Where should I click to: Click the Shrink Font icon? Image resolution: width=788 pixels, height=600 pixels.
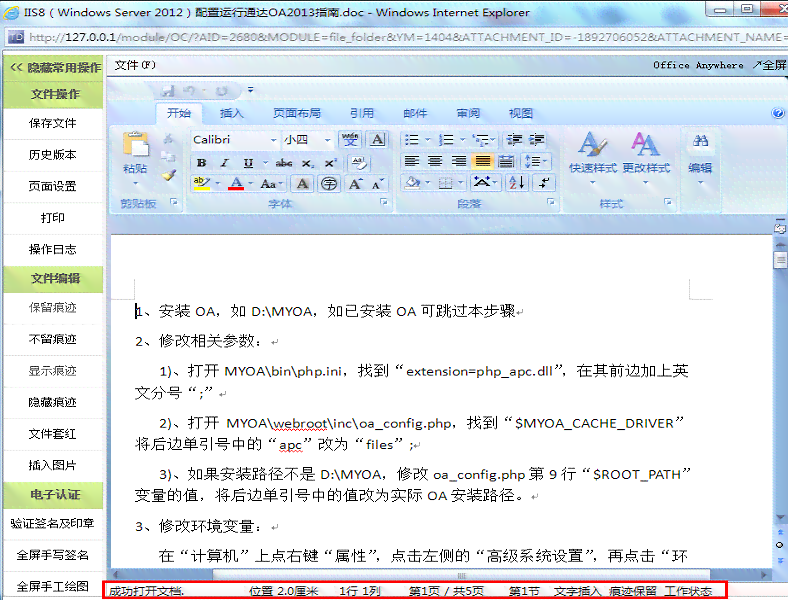coord(378,184)
